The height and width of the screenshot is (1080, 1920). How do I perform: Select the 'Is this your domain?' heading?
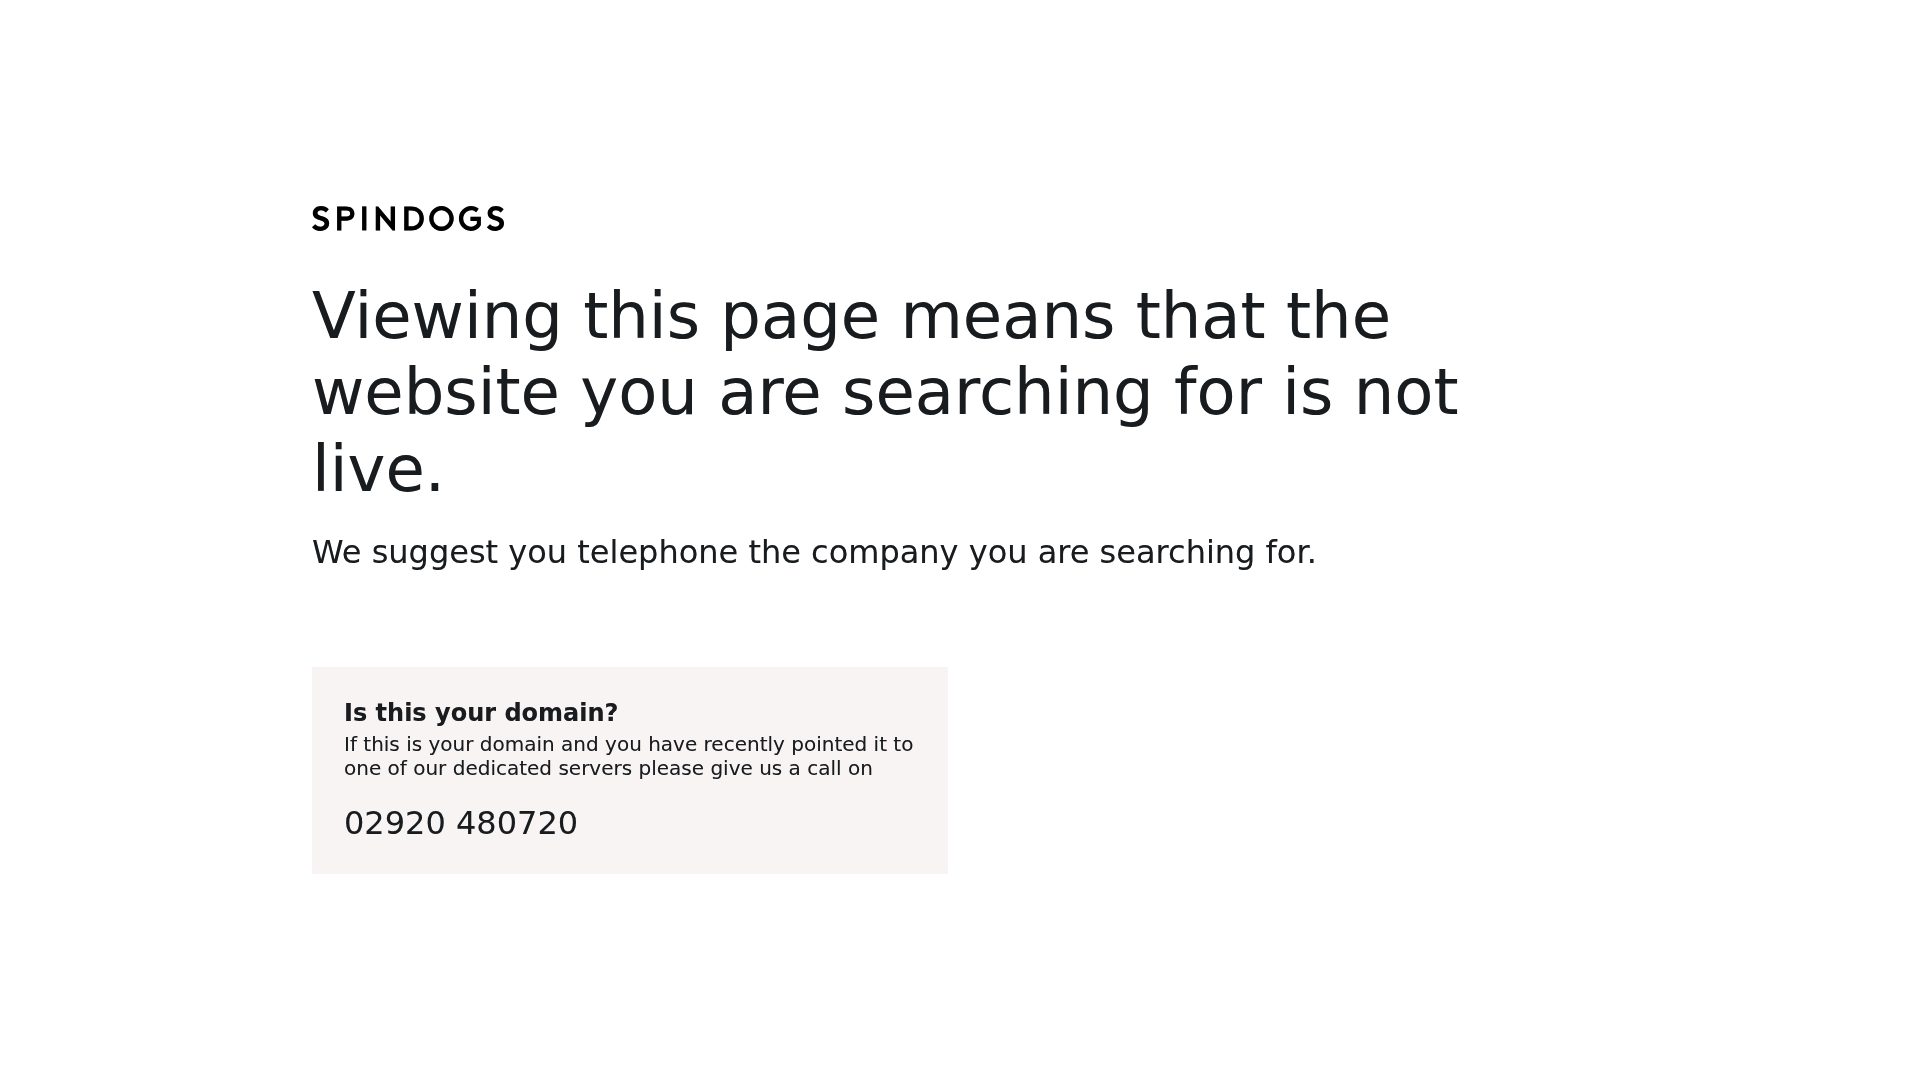pos(481,713)
